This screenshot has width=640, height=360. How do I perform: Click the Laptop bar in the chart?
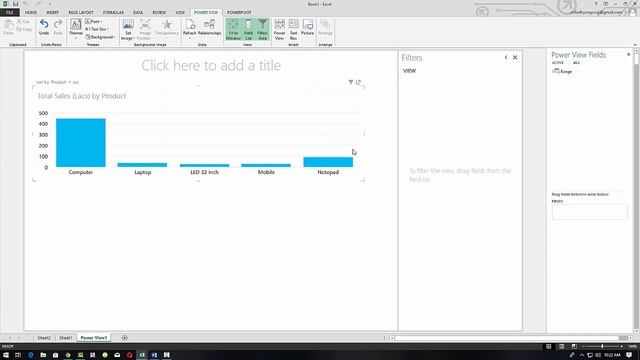click(x=142, y=165)
